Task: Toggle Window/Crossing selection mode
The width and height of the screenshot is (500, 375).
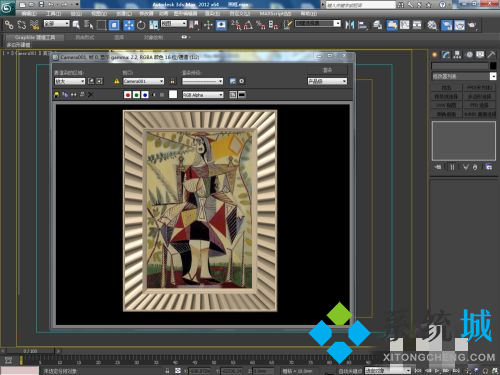Action: pos(114,25)
